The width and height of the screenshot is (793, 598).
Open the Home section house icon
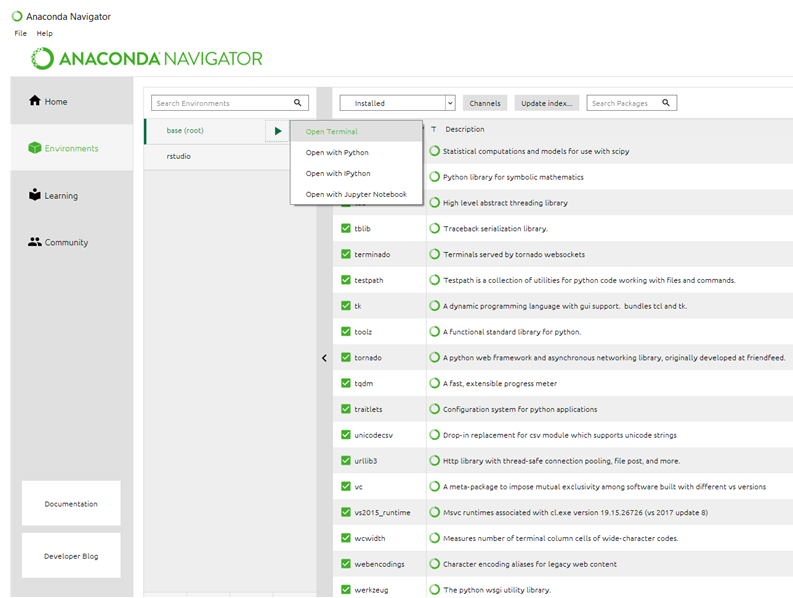pyautogui.click(x=34, y=101)
